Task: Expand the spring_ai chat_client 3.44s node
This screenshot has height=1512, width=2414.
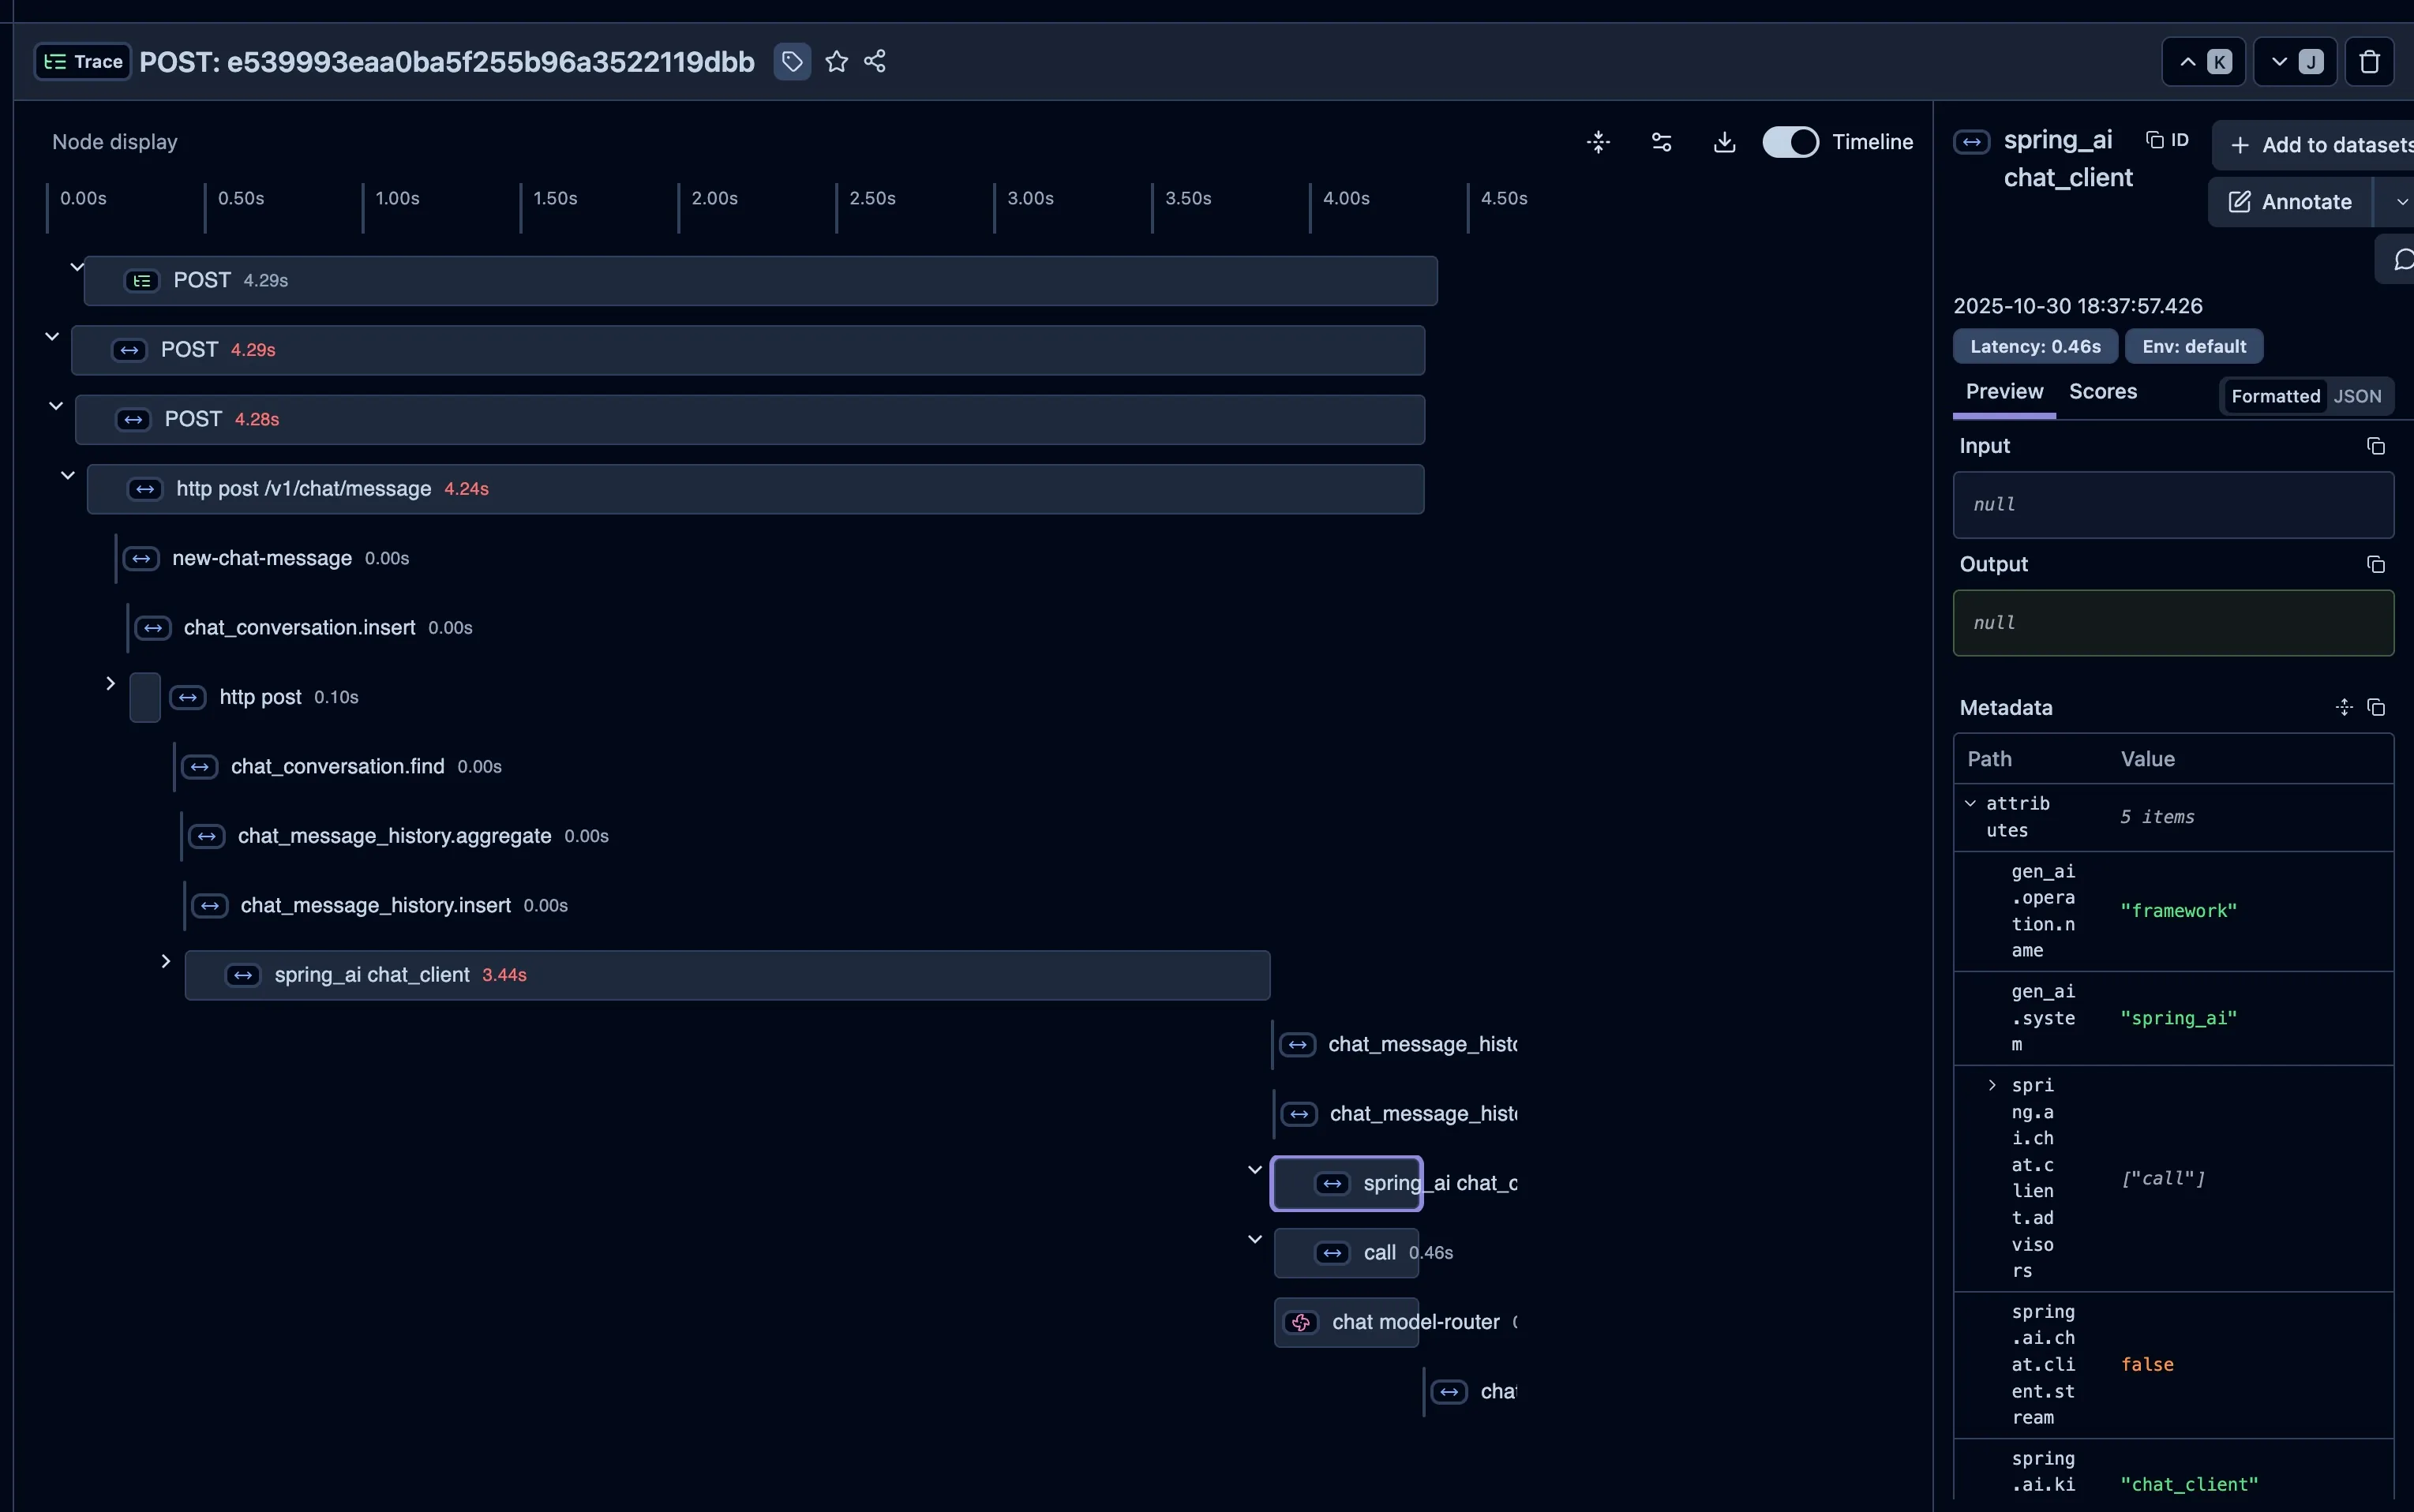Action: [x=166, y=961]
